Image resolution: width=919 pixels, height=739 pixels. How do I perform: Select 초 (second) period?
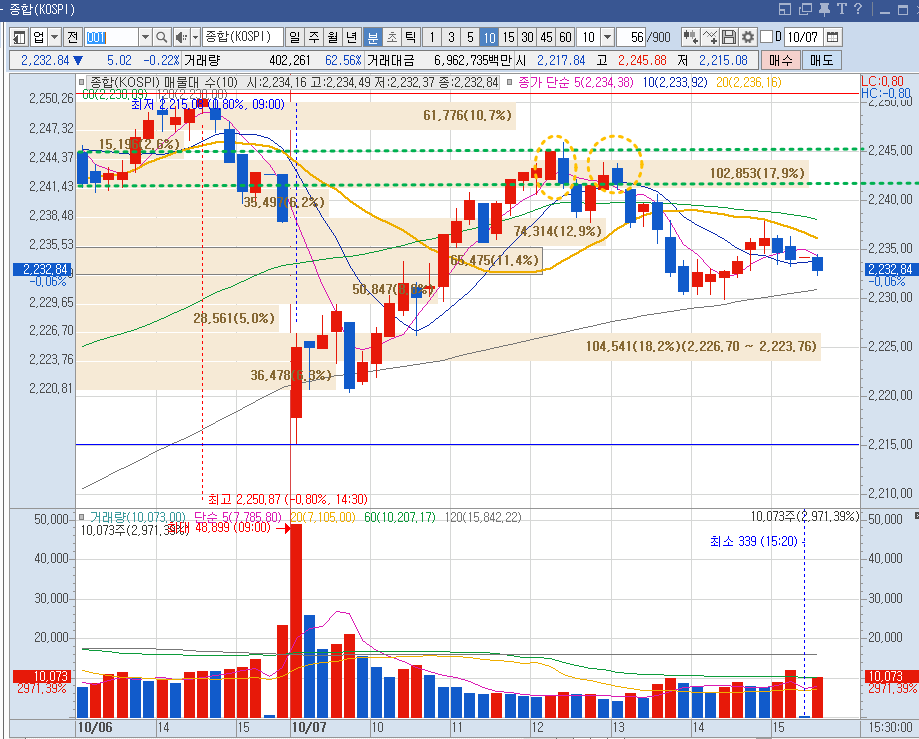click(392, 38)
